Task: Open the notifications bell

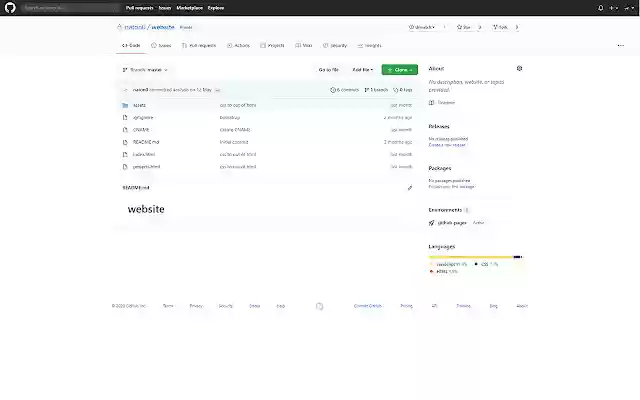Action: point(601,8)
